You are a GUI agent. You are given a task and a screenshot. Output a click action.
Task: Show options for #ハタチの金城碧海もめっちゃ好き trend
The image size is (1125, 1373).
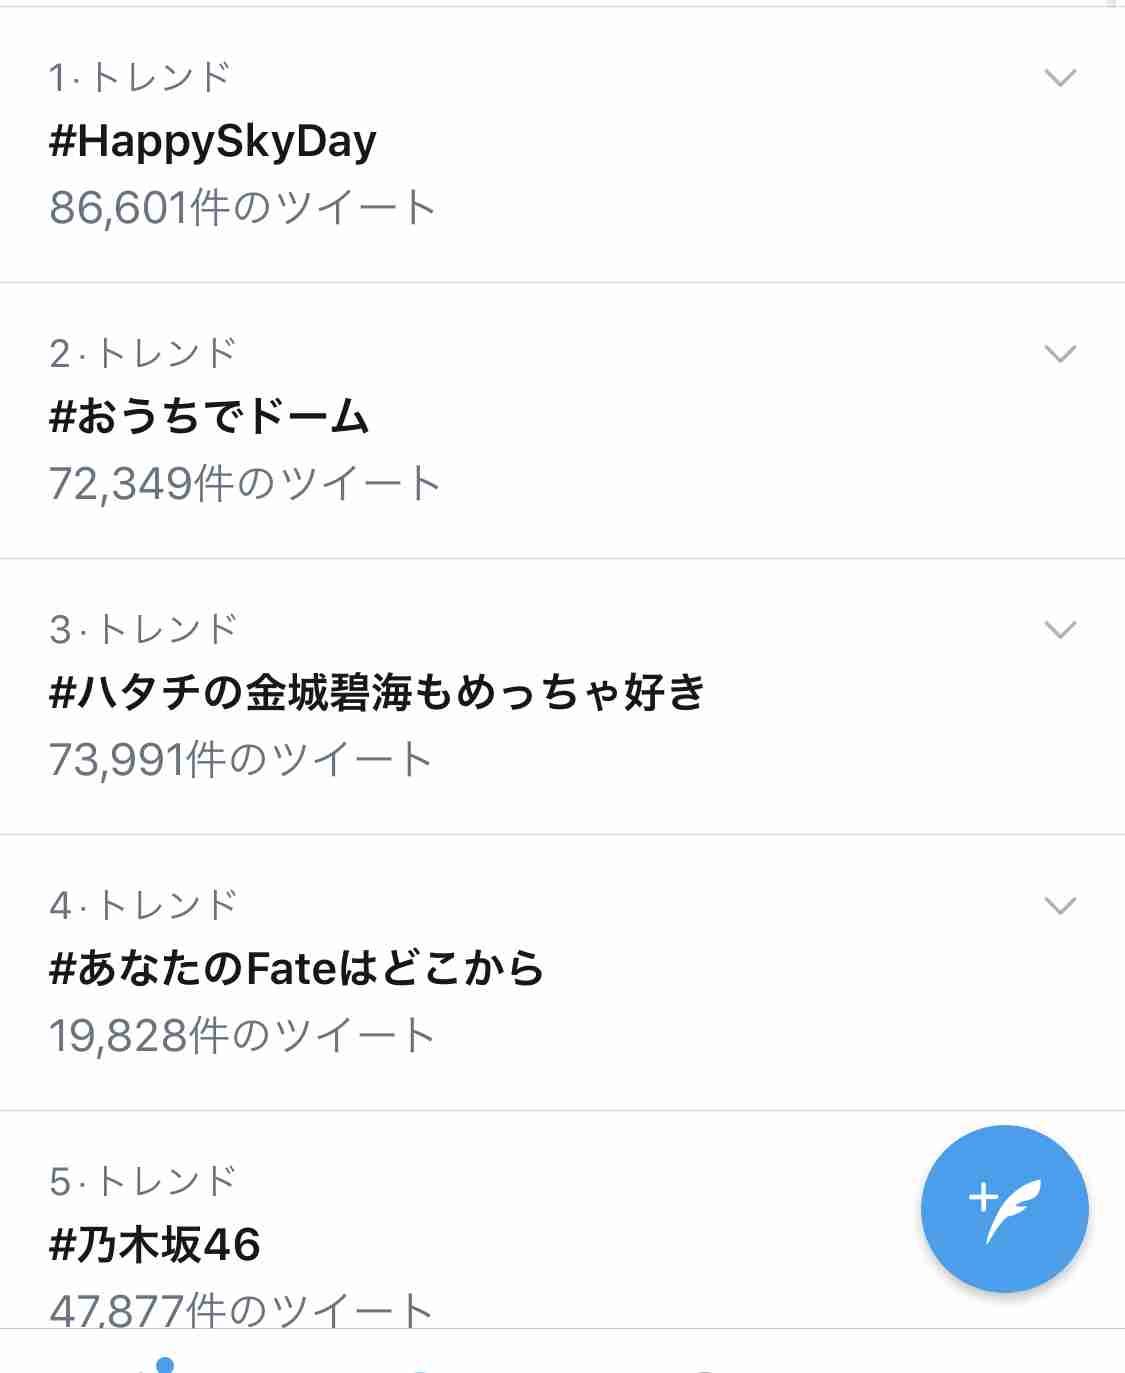(x=1060, y=630)
